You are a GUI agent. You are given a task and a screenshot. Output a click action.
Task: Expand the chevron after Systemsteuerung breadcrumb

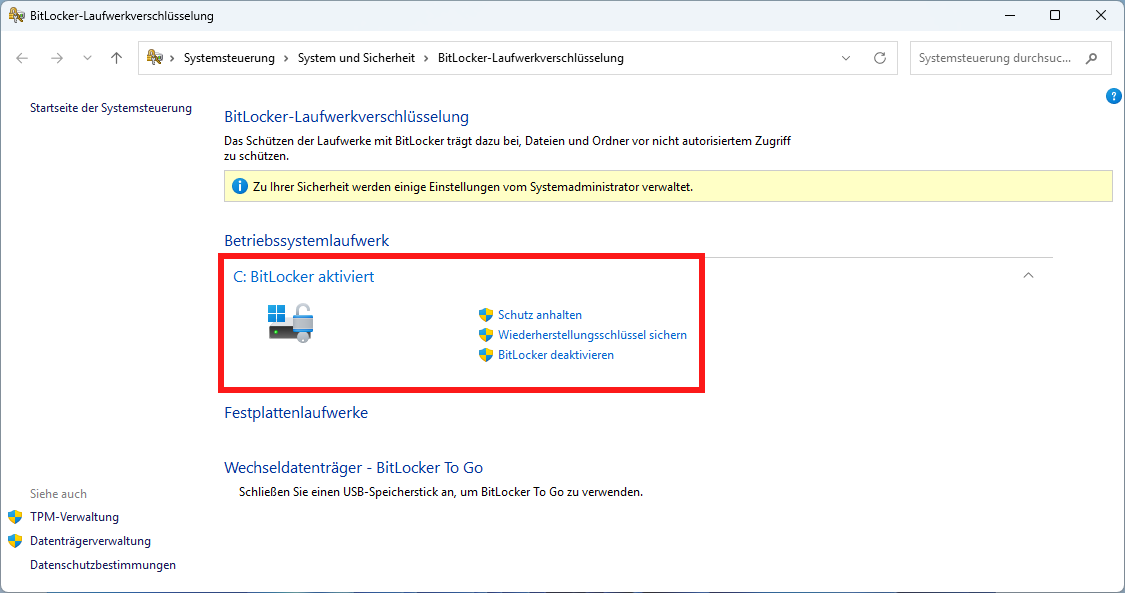point(286,58)
